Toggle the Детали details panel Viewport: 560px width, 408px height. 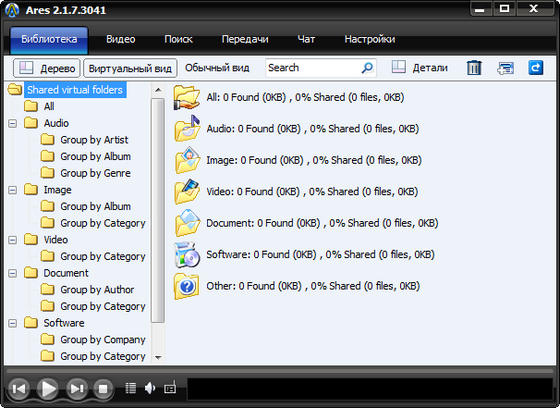click(x=420, y=68)
